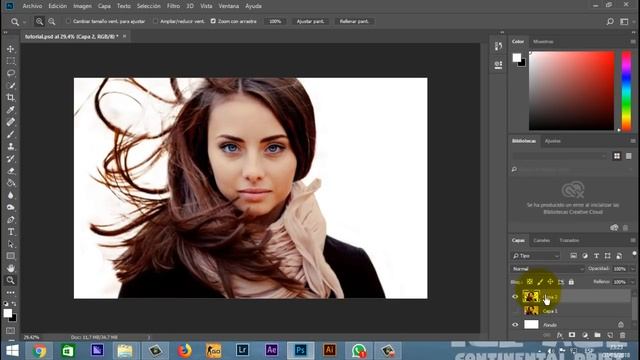Select the History Brush tool
640x360 pixels.
(11, 159)
